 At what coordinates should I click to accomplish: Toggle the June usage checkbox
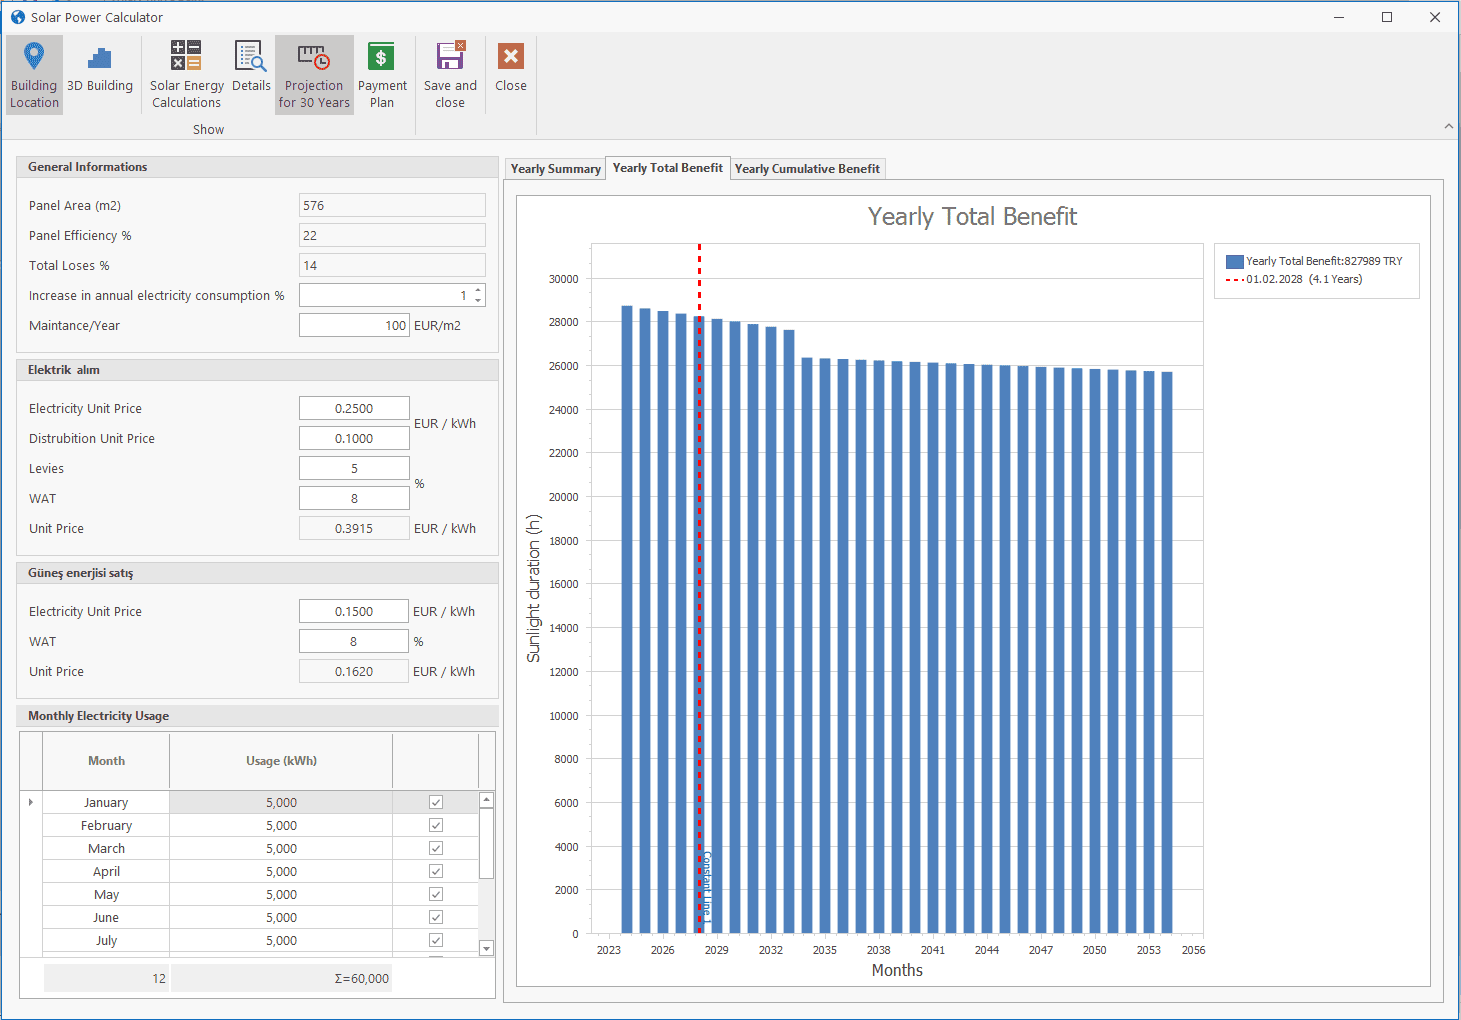pos(436,917)
